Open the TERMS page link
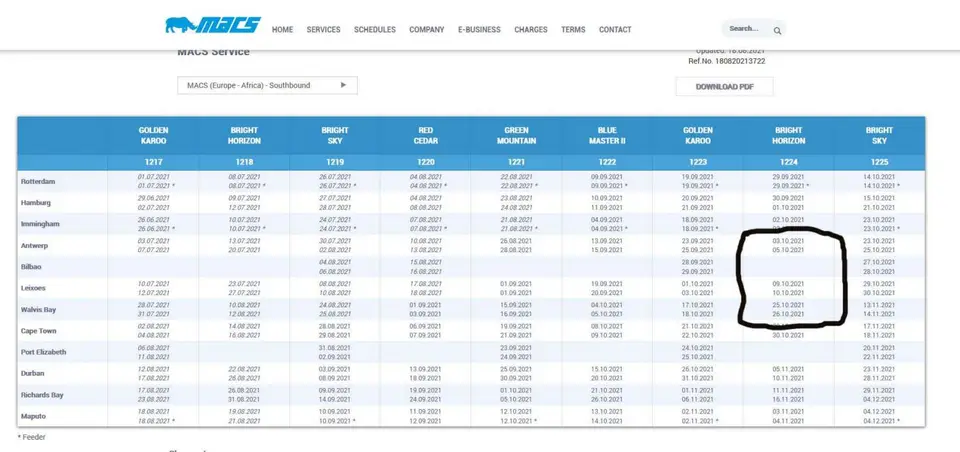This screenshot has height=452, width=960. coord(573,29)
